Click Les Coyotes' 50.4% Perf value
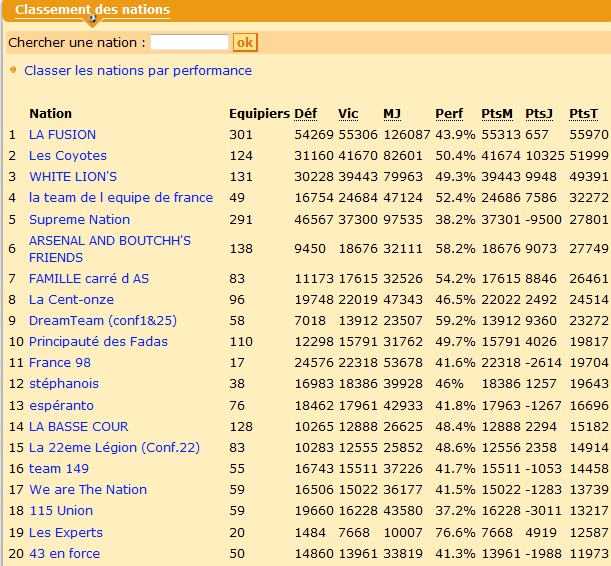The image size is (611, 566). (x=455, y=155)
